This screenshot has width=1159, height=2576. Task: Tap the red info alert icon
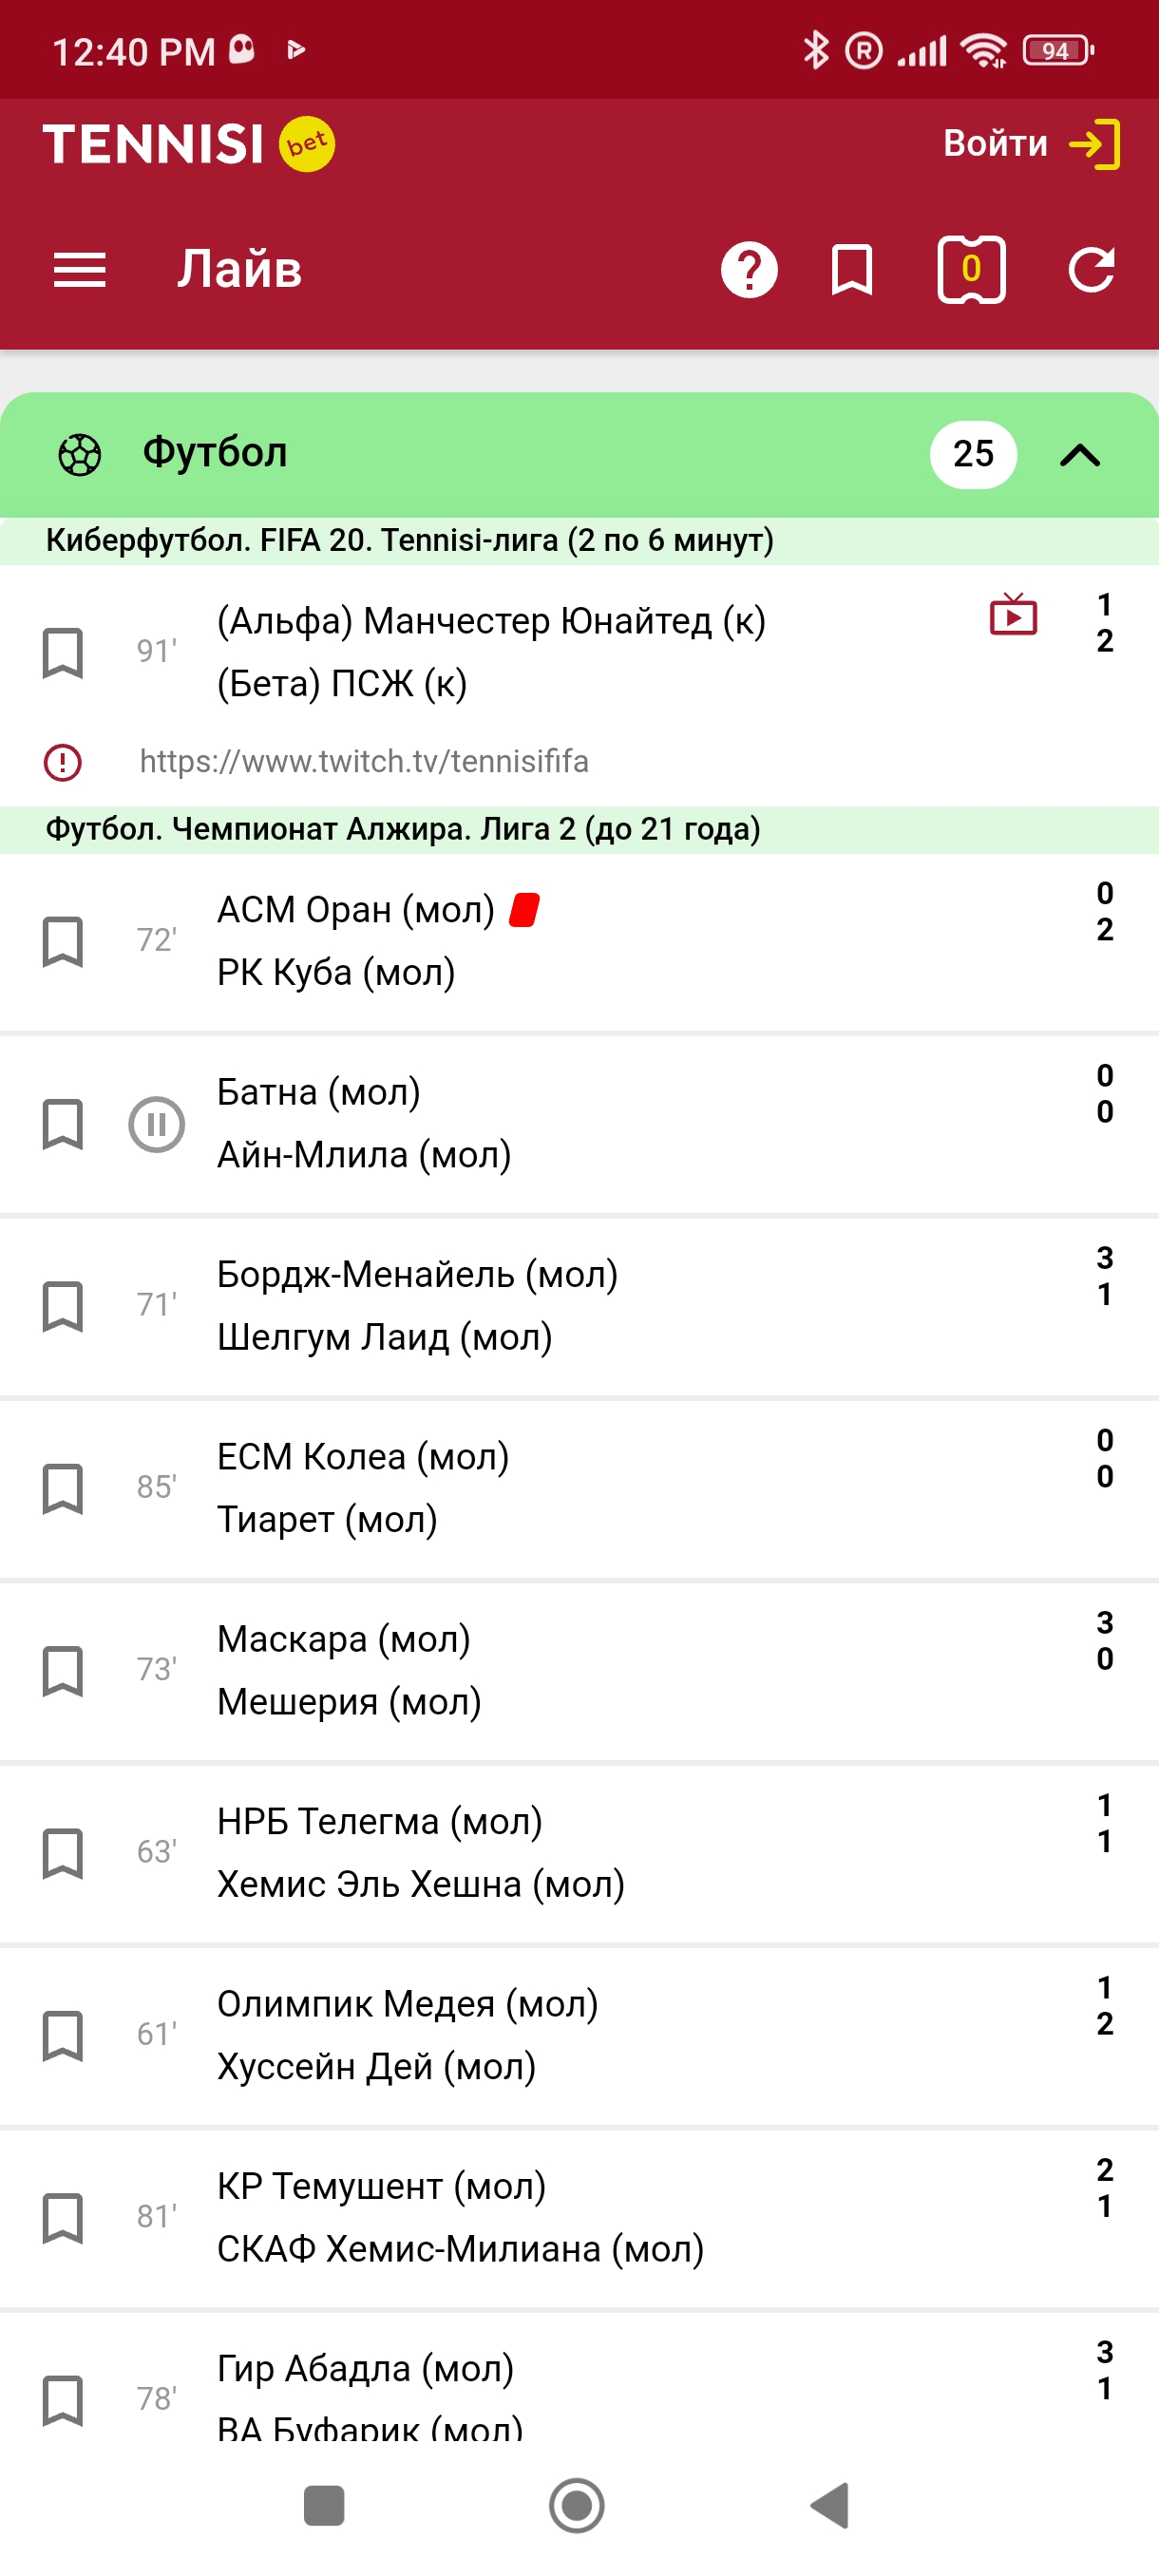pyautogui.click(x=62, y=762)
